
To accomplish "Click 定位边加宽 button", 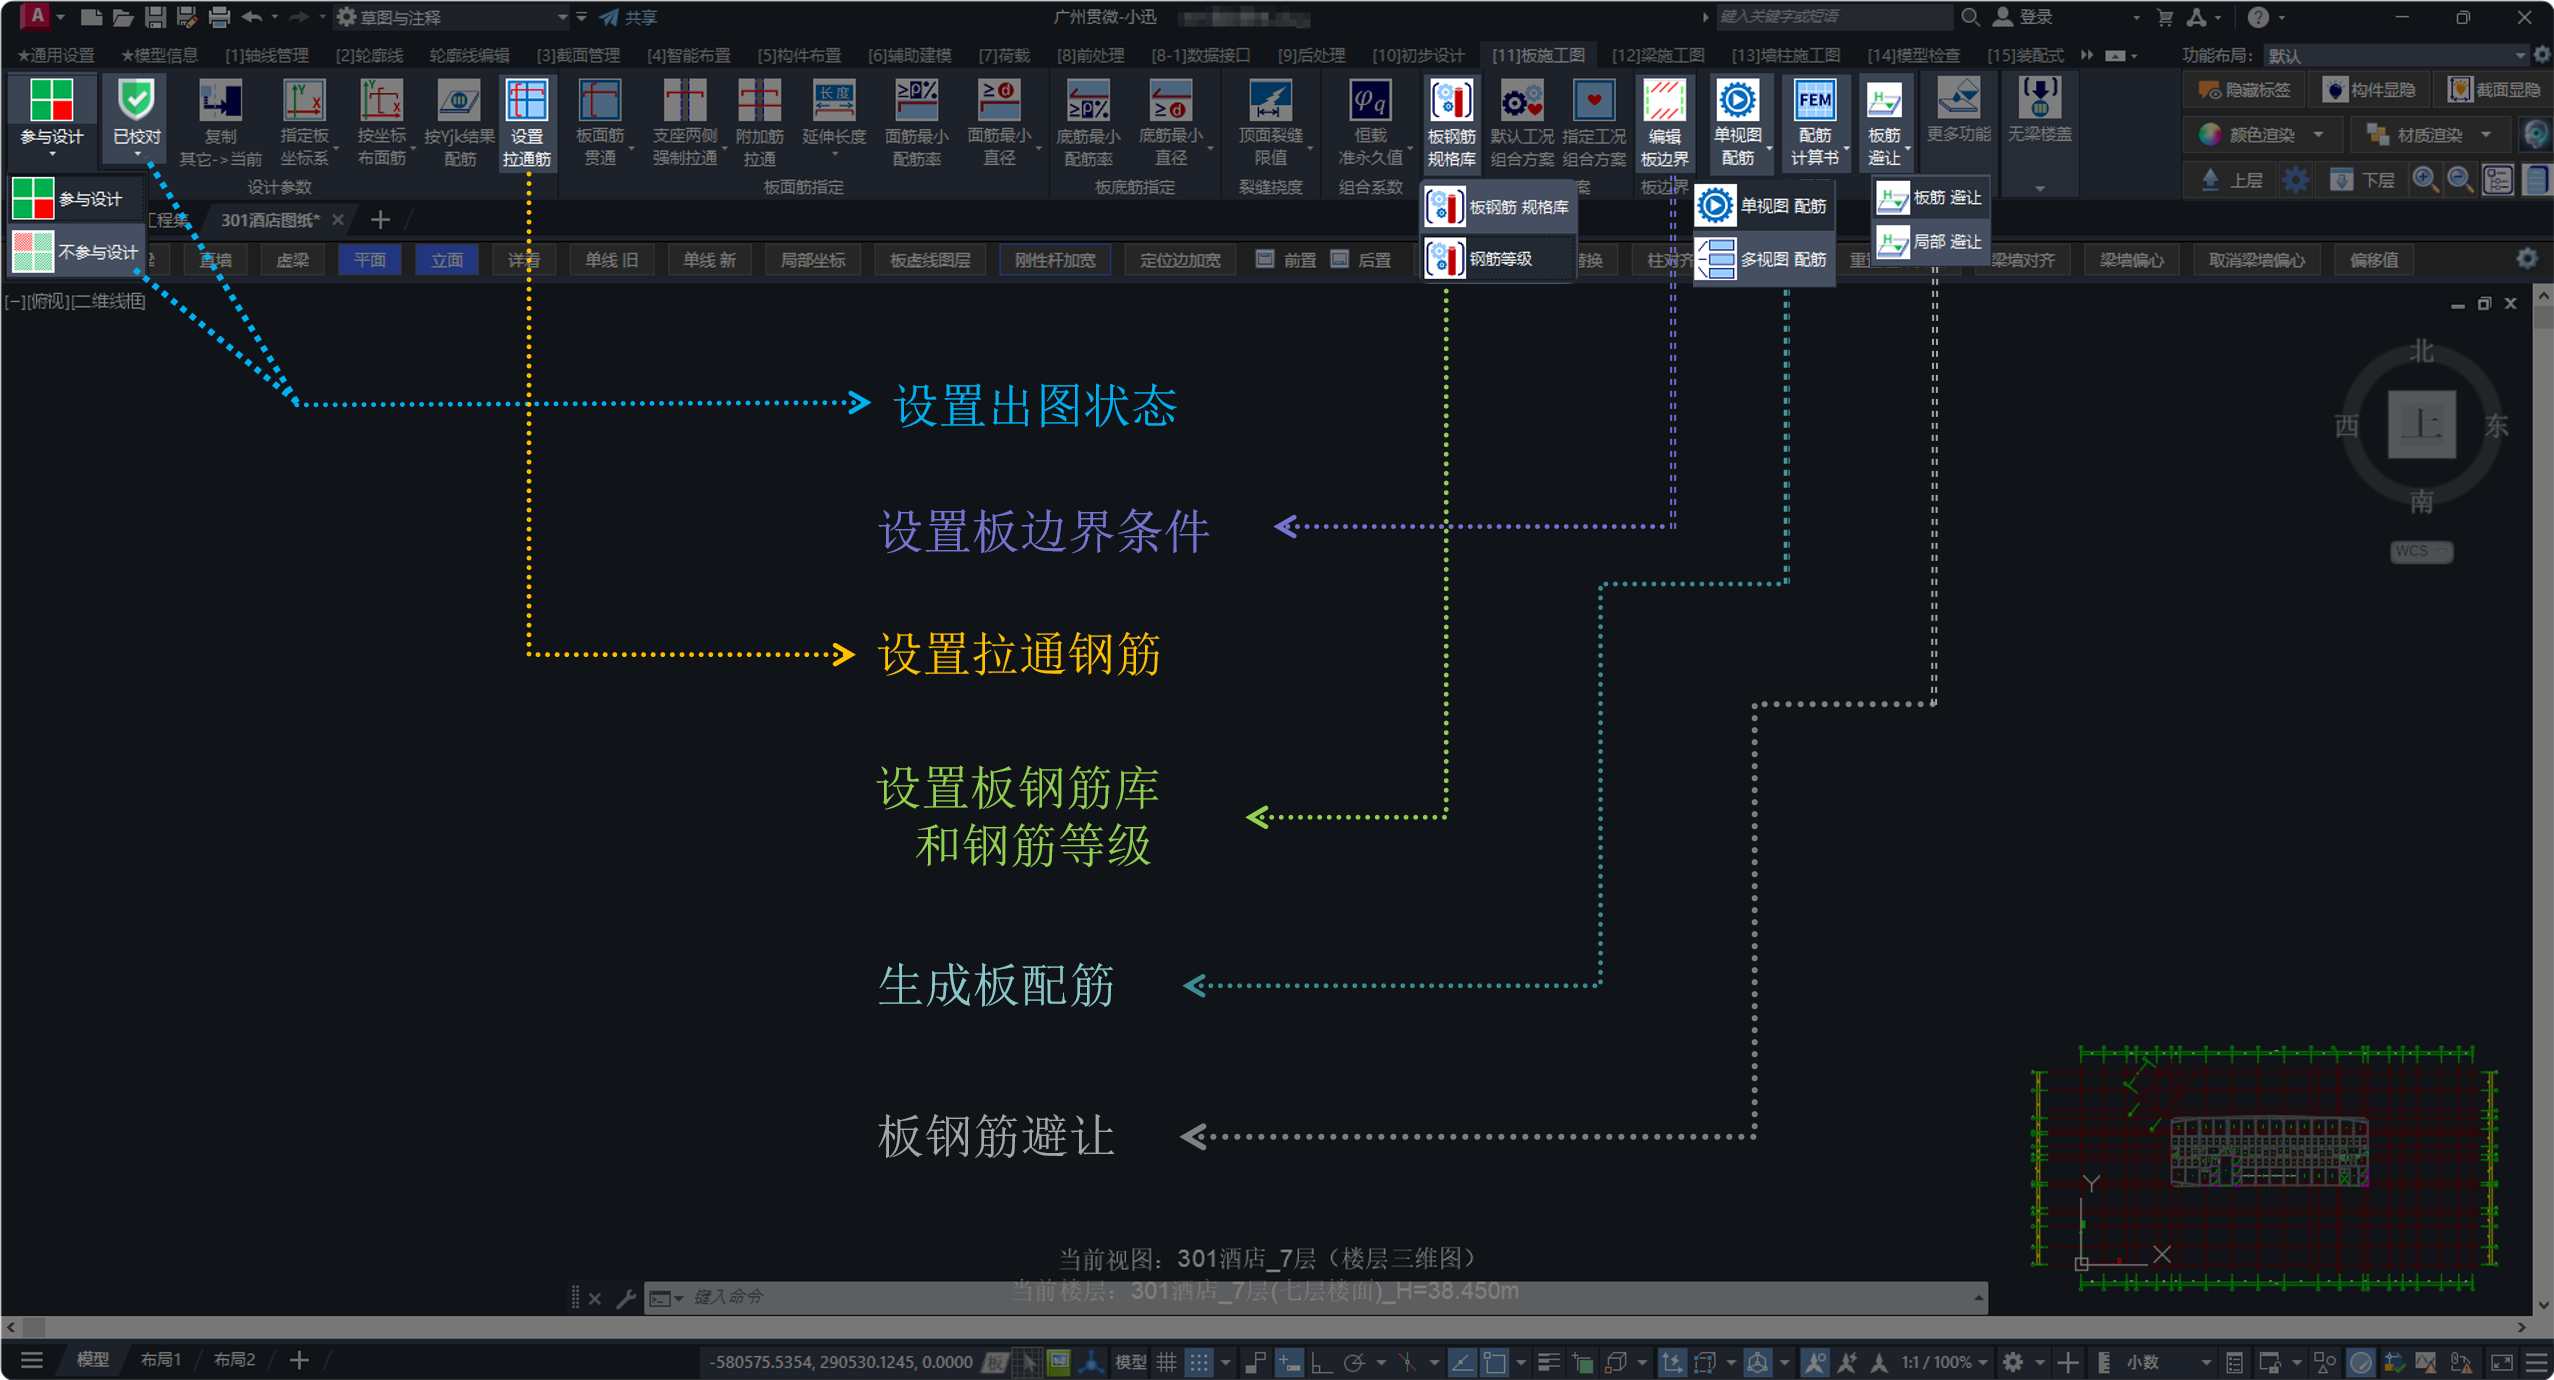I will tap(1179, 260).
